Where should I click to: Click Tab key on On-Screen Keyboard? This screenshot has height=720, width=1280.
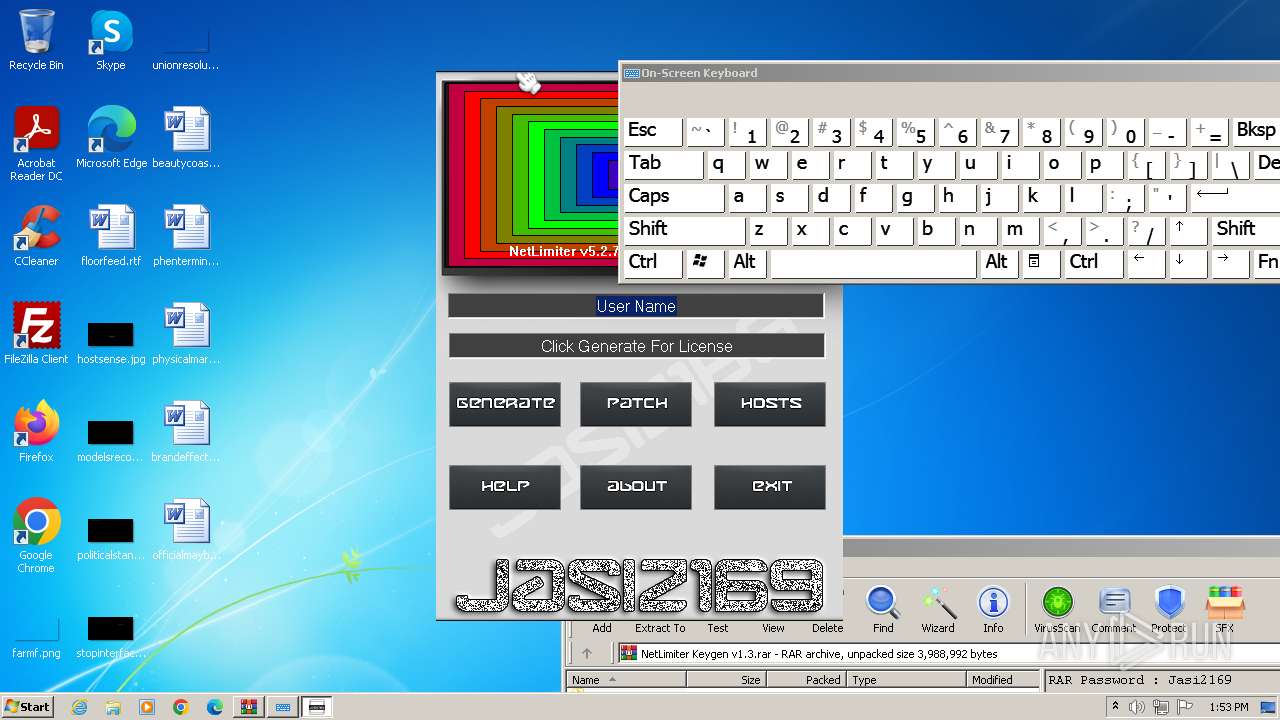pyautogui.click(x=664, y=164)
